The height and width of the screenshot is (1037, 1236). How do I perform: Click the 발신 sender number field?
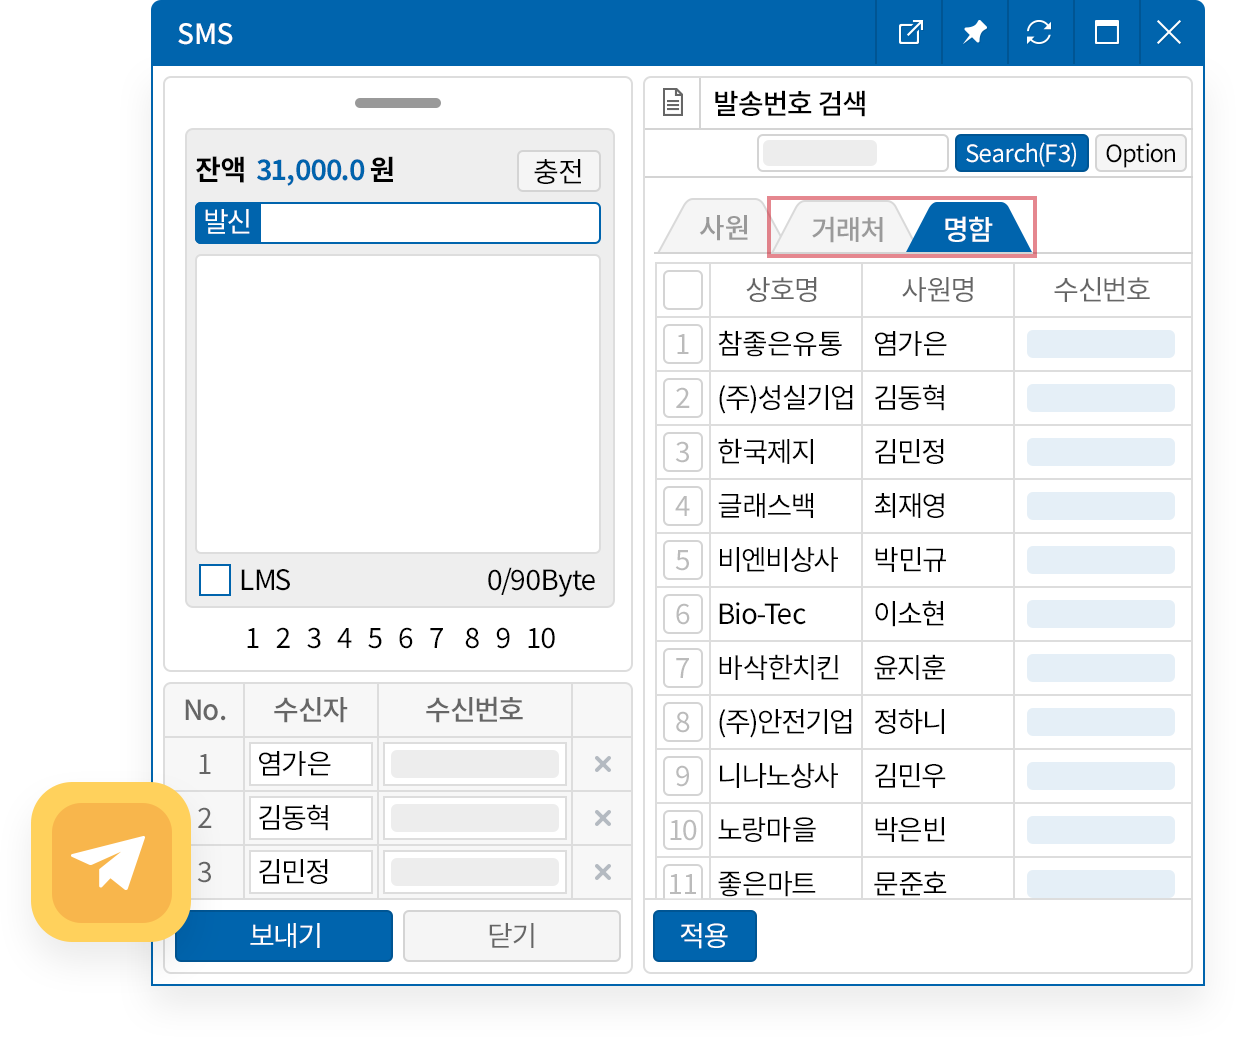tap(429, 223)
